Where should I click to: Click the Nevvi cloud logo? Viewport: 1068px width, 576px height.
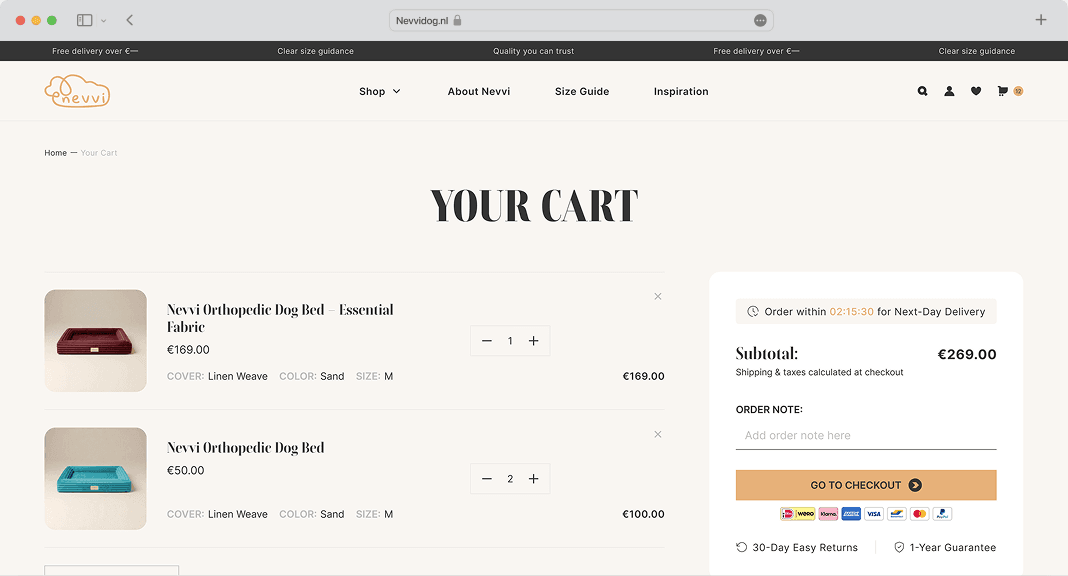(x=77, y=91)
